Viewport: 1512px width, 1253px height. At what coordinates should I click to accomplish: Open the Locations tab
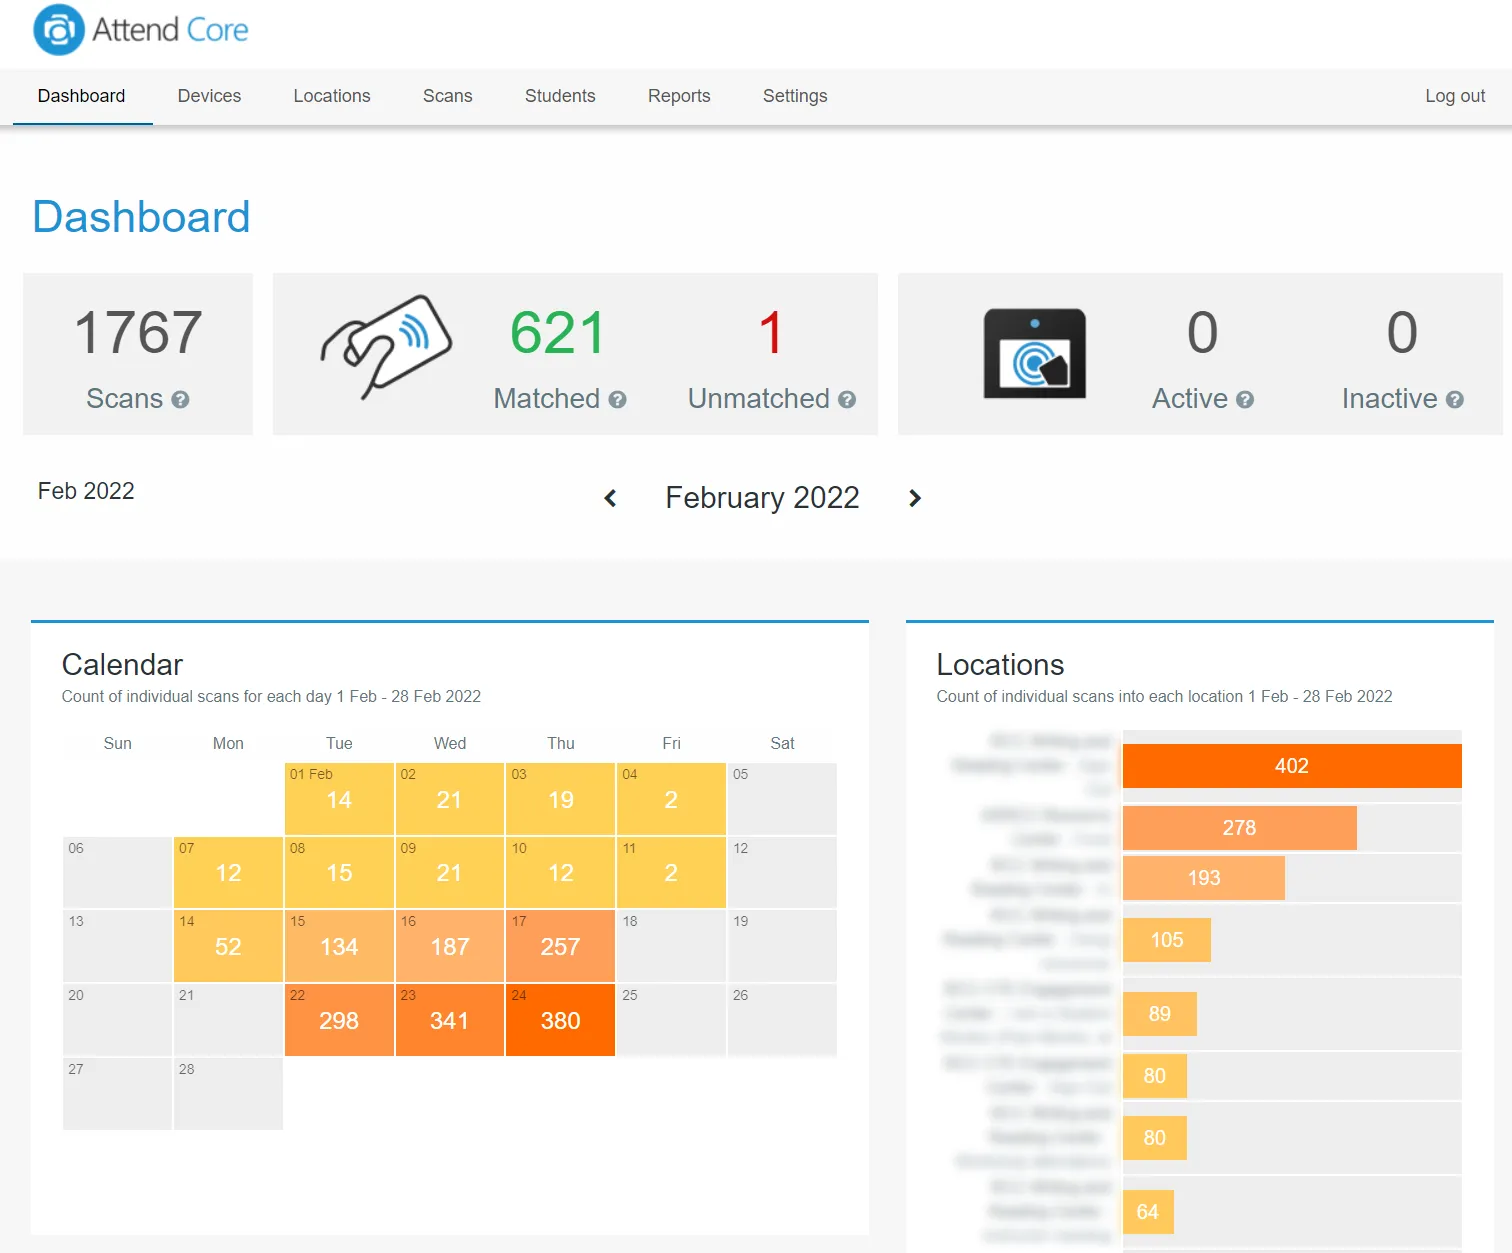point(332,96)
